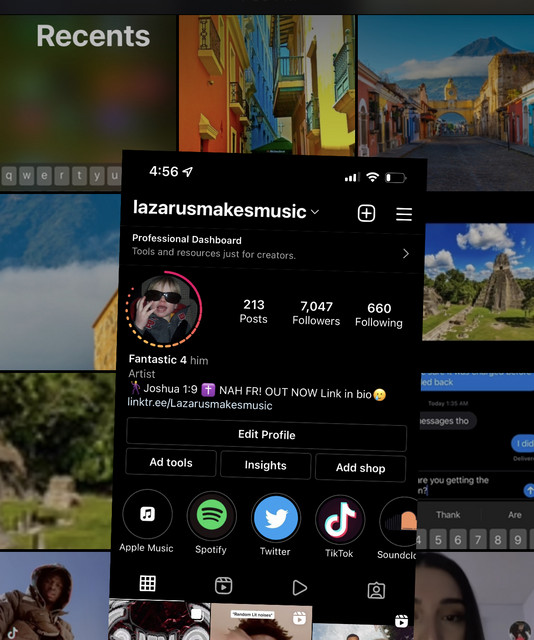Tap the 4:56 clock in status bar

(163, 171)
